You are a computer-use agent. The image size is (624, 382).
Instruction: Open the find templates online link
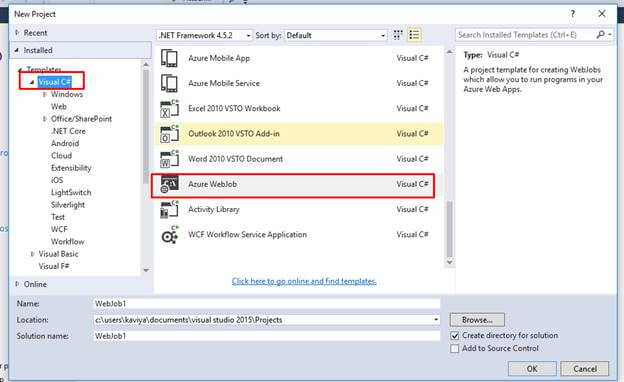[x=304, y=281]
